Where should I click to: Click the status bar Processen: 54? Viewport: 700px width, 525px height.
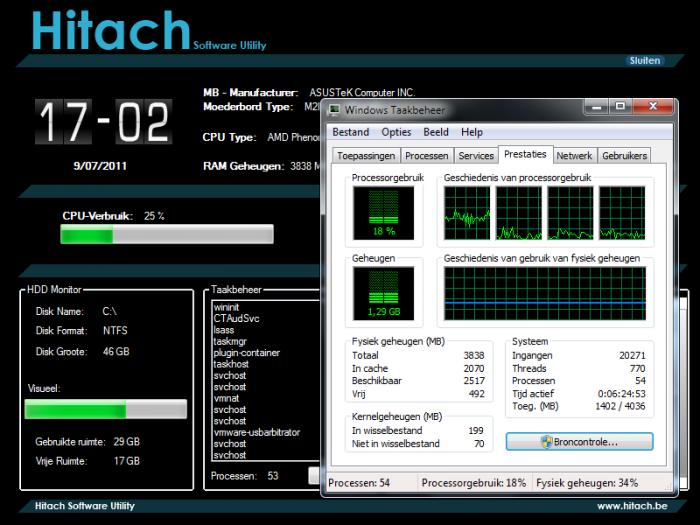[x=359, y=483]
